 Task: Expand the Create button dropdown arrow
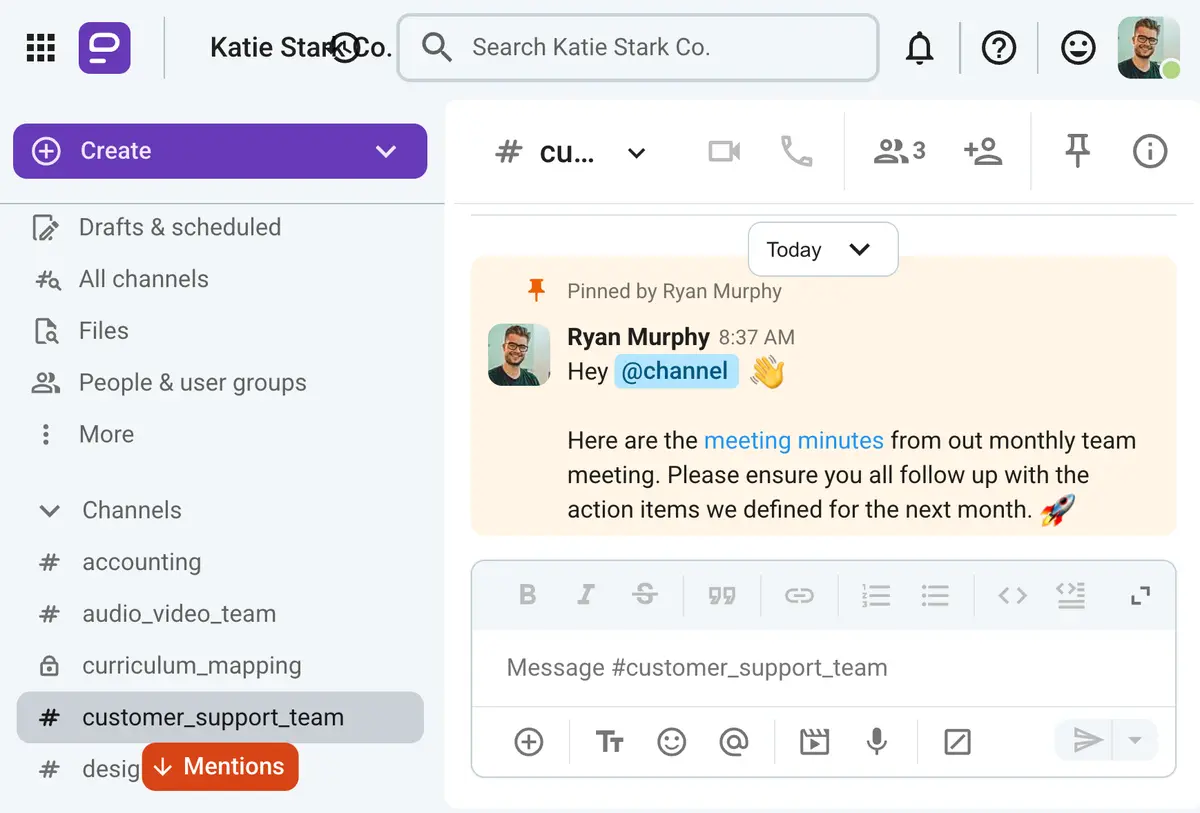[386, 151]
